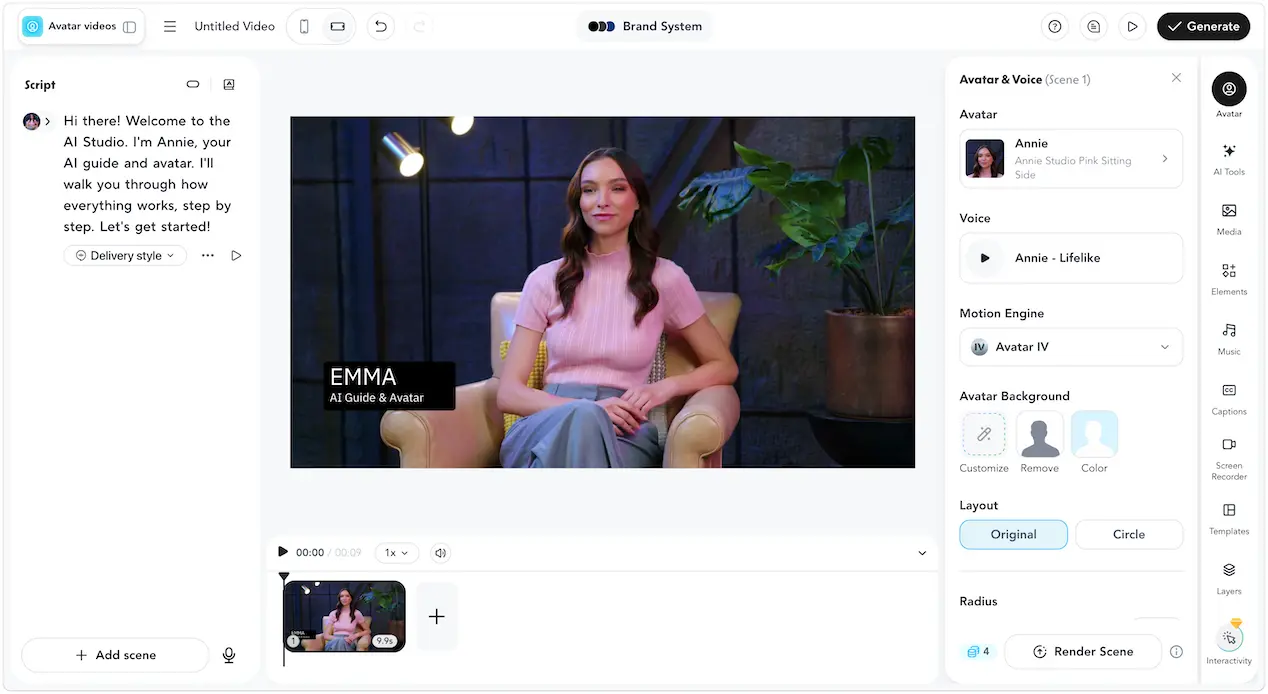Image resolution: width=1268 pixels, height=694 pixels.
Task: Select the Circle layout option
Action: [1129, 534]
